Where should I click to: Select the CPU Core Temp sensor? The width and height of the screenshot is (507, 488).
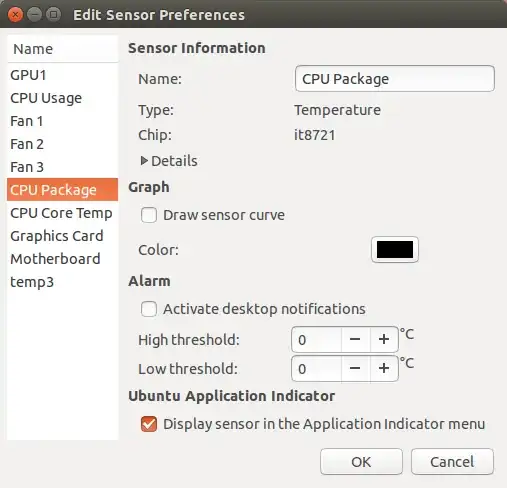tap(62, 213)
